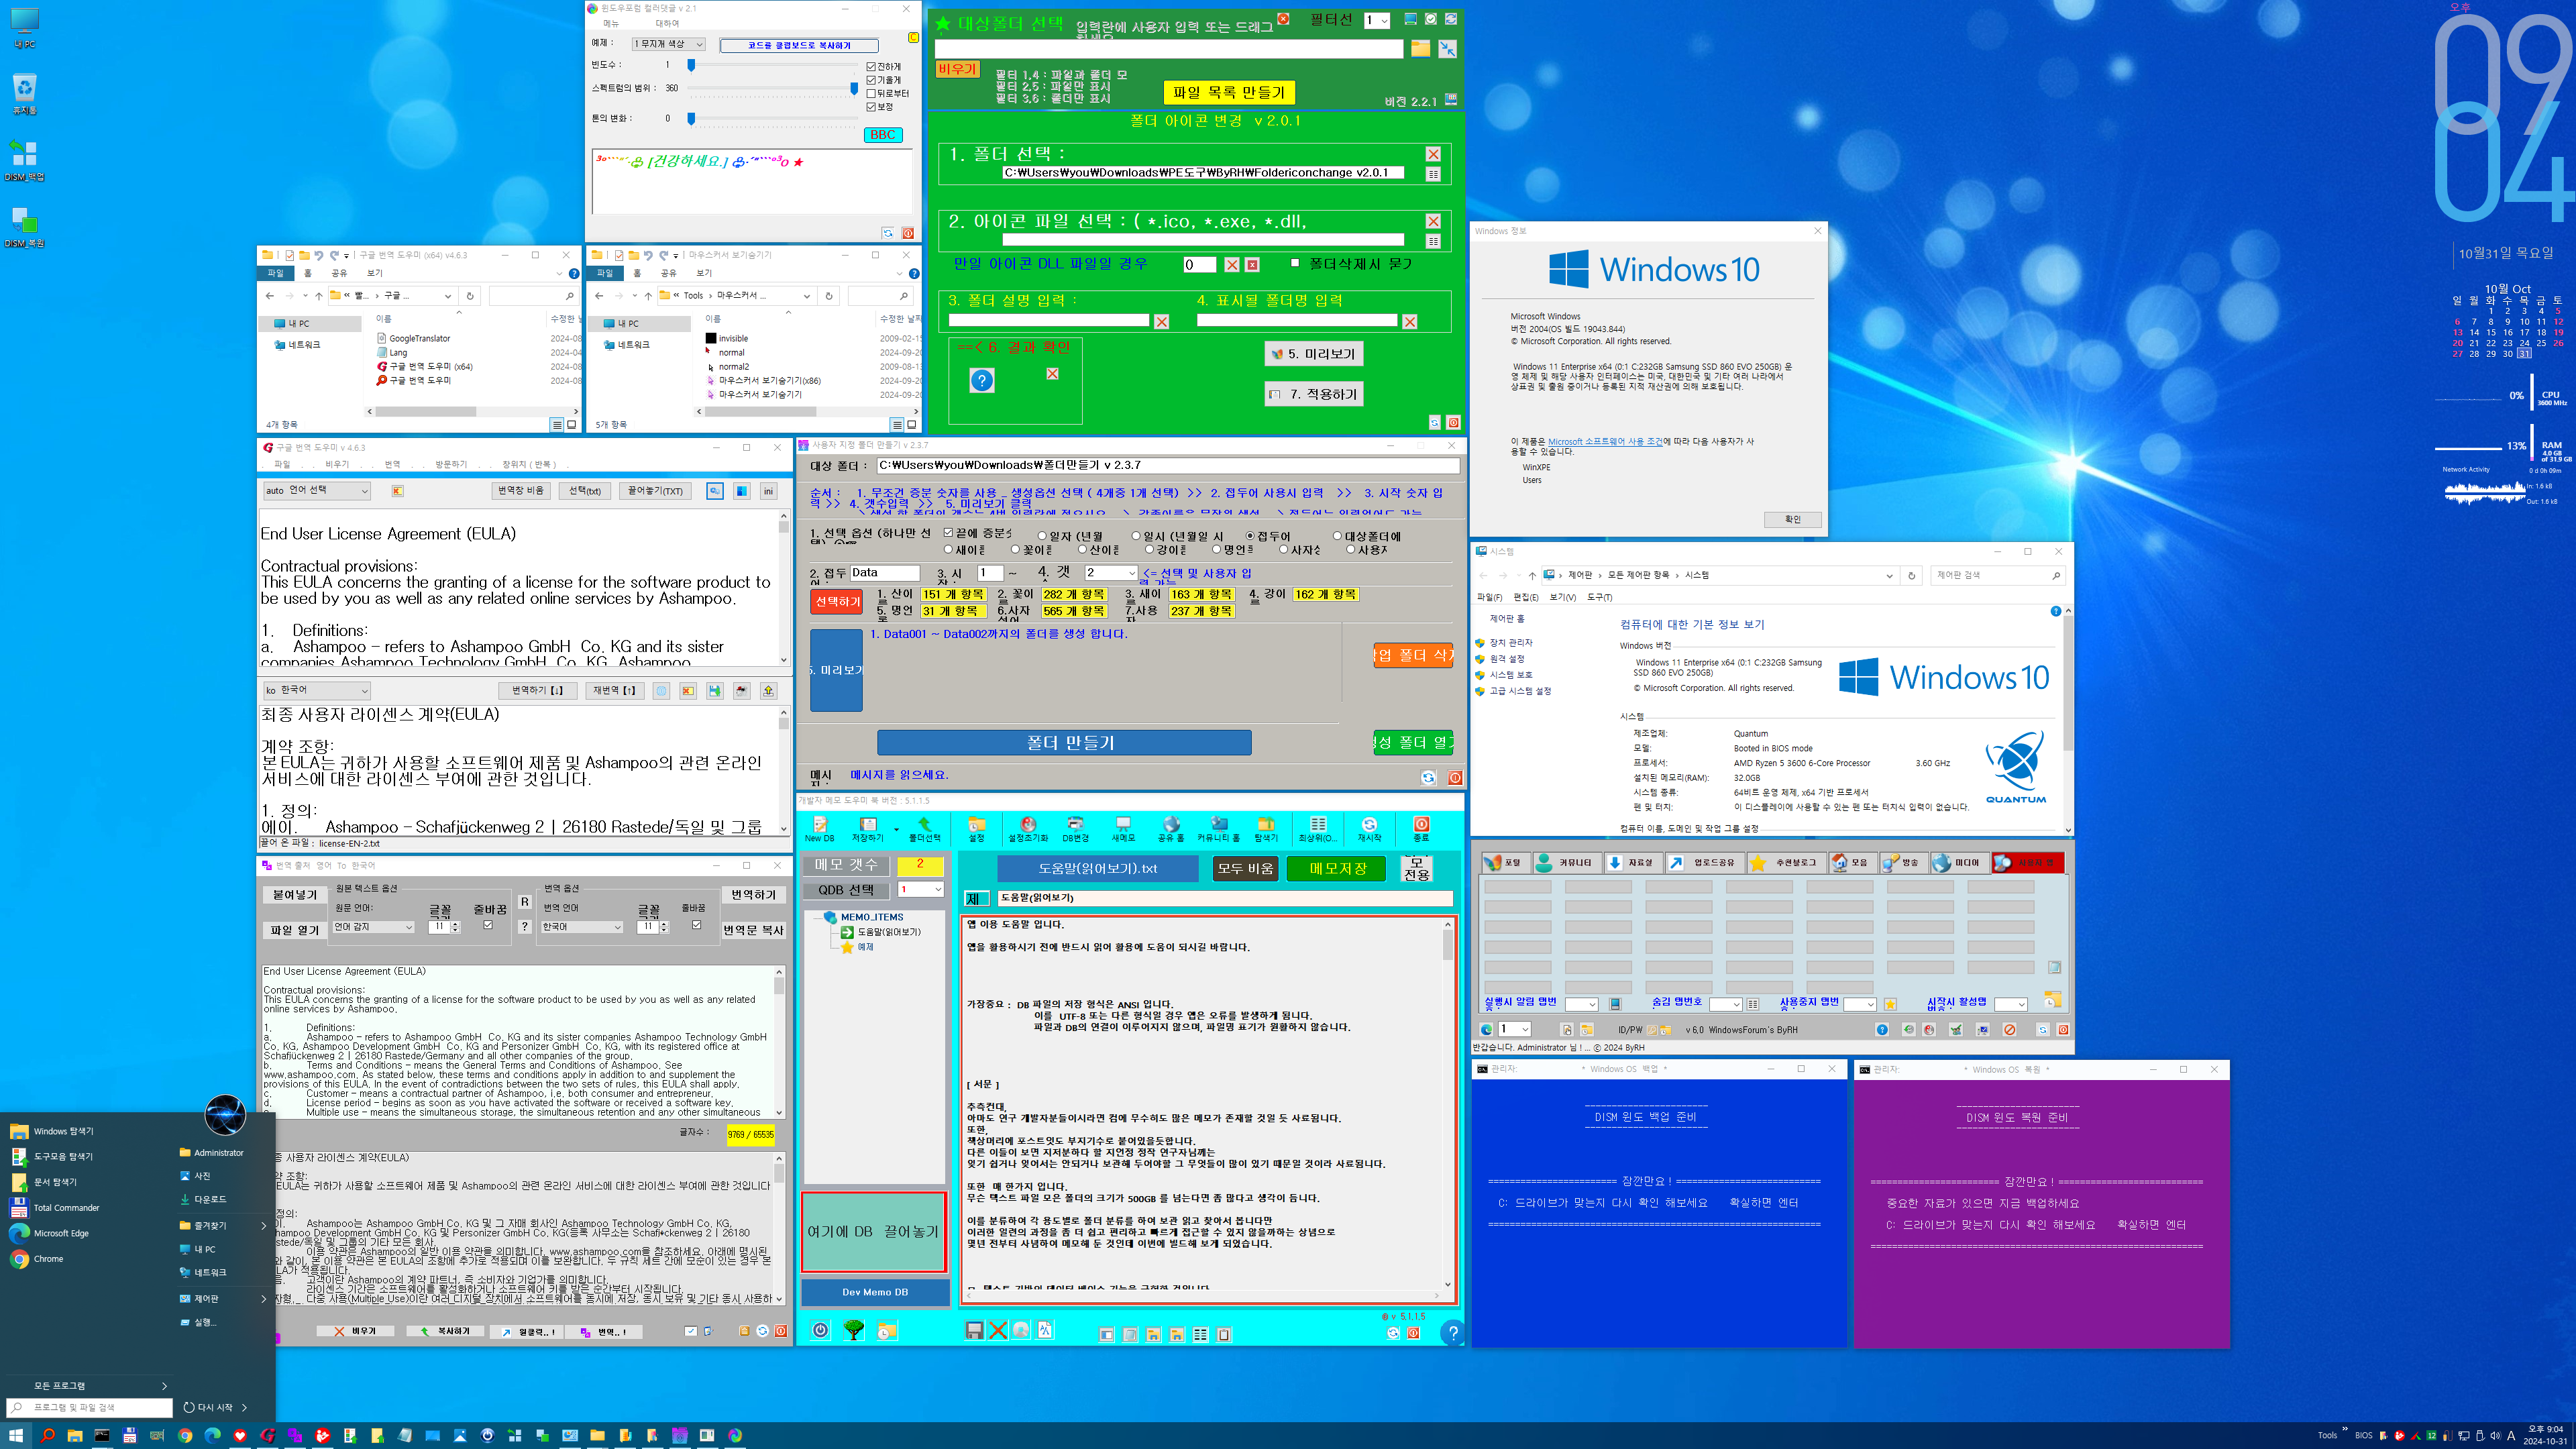Image resolution: width=2576 pixels, height=1449 pixels.
Task: Open Chrome from the taskbar
Action: (185, 1435)
